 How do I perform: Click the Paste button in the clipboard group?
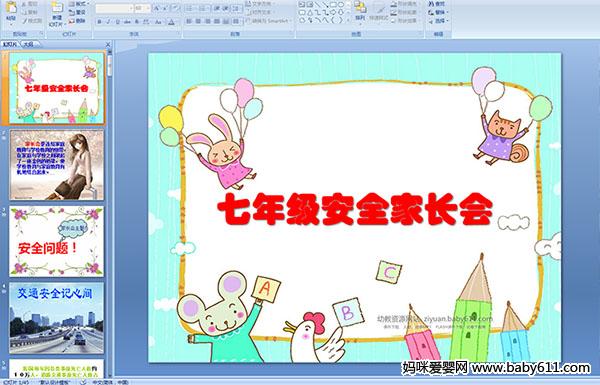click(x=11, y=13)
